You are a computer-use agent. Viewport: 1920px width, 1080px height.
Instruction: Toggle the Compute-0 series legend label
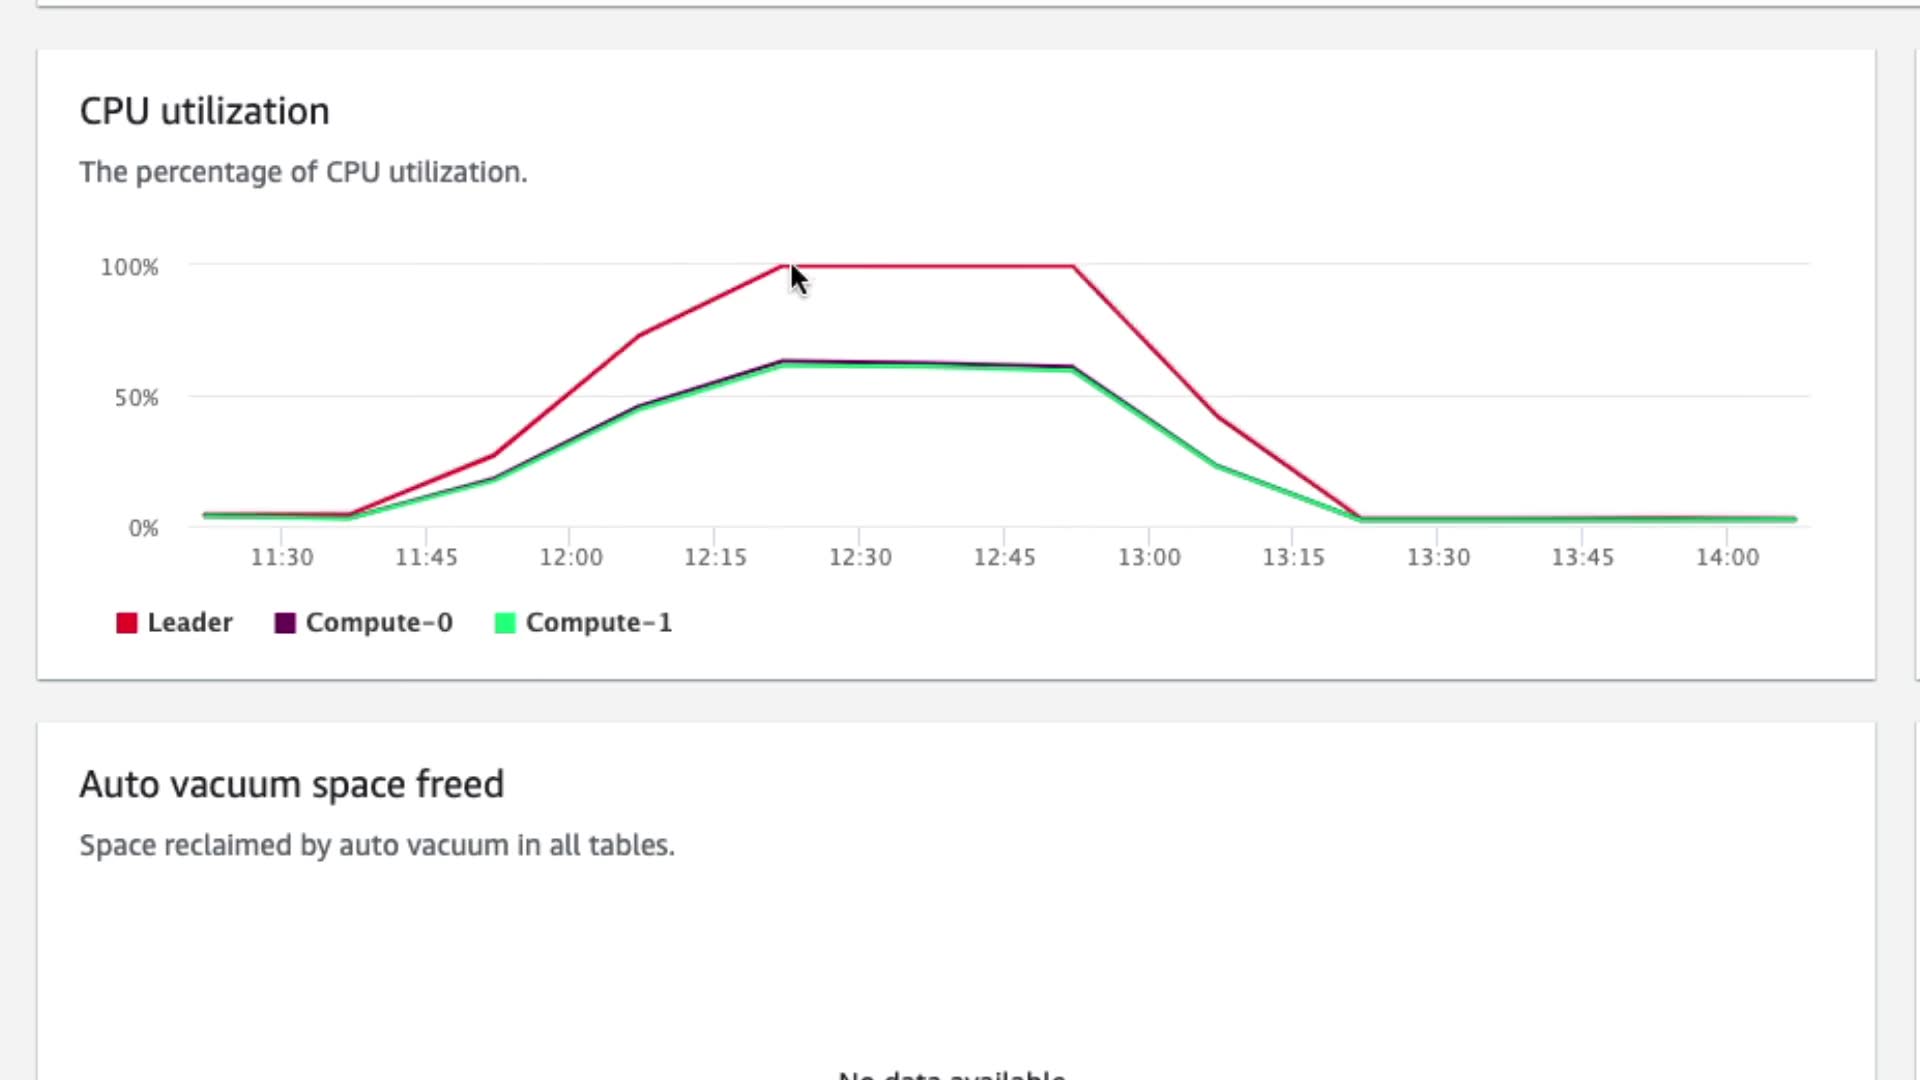click(x=379, y=622)
